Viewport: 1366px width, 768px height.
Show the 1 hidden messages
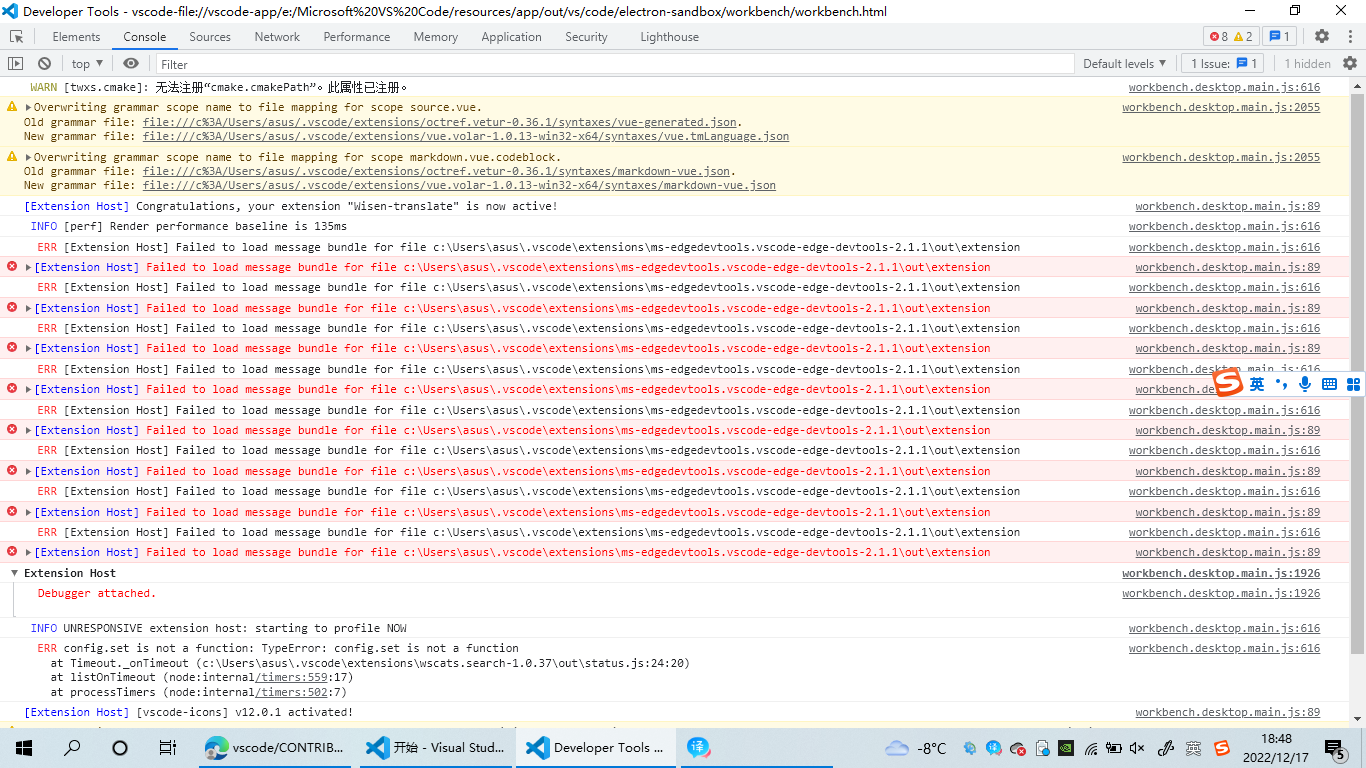click(1307, 63)
